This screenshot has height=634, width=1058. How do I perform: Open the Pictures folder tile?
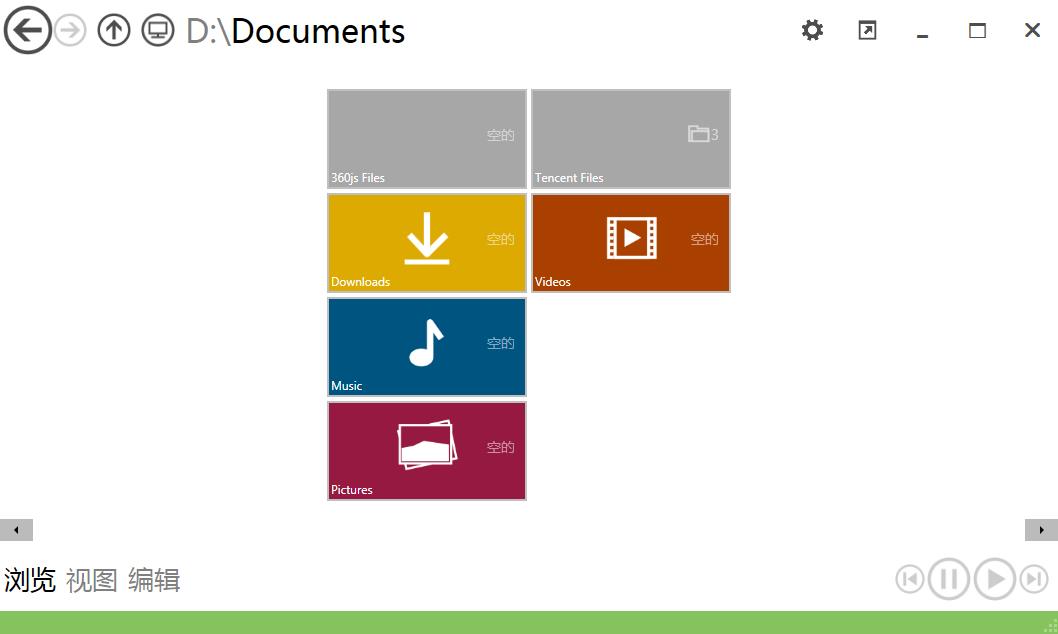[427, 451]
